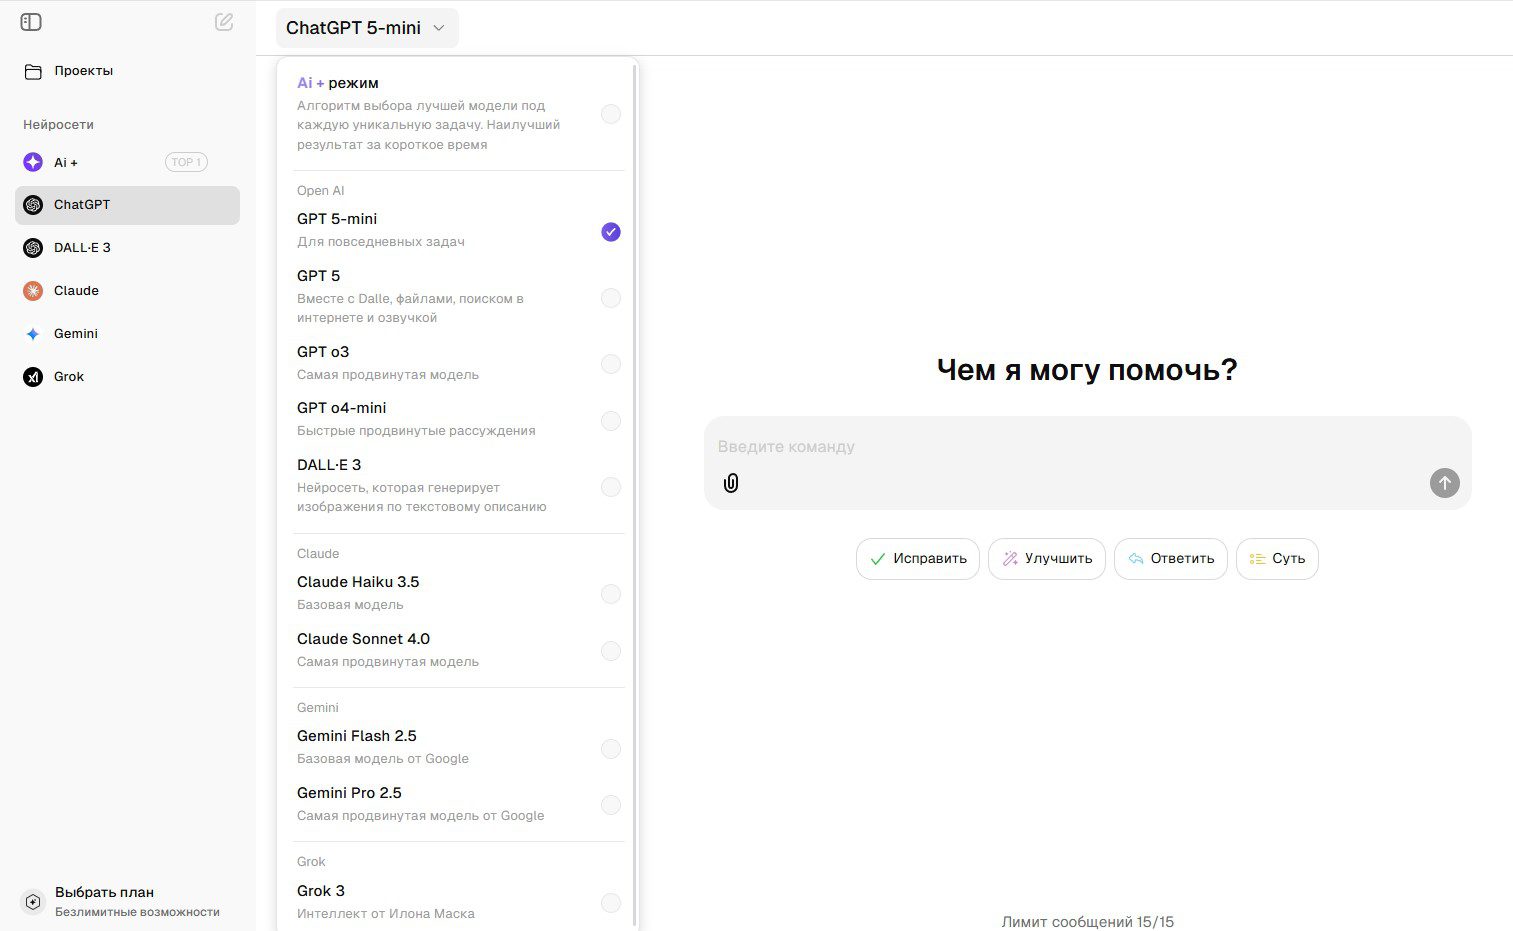This screenshot has width=1513, height=931.
Task: Open Projects via the folder icon
Action: (33, 71)
